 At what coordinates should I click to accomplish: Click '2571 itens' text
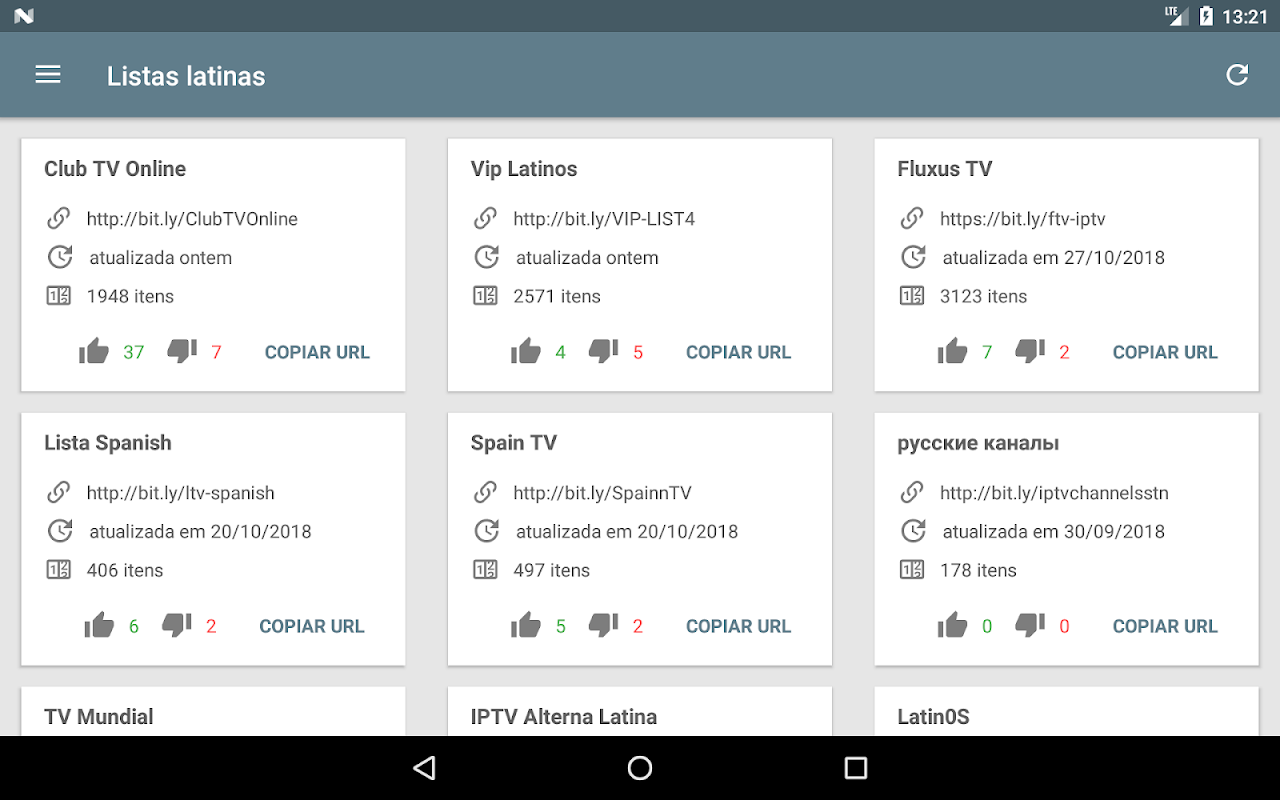click(557, 296)
